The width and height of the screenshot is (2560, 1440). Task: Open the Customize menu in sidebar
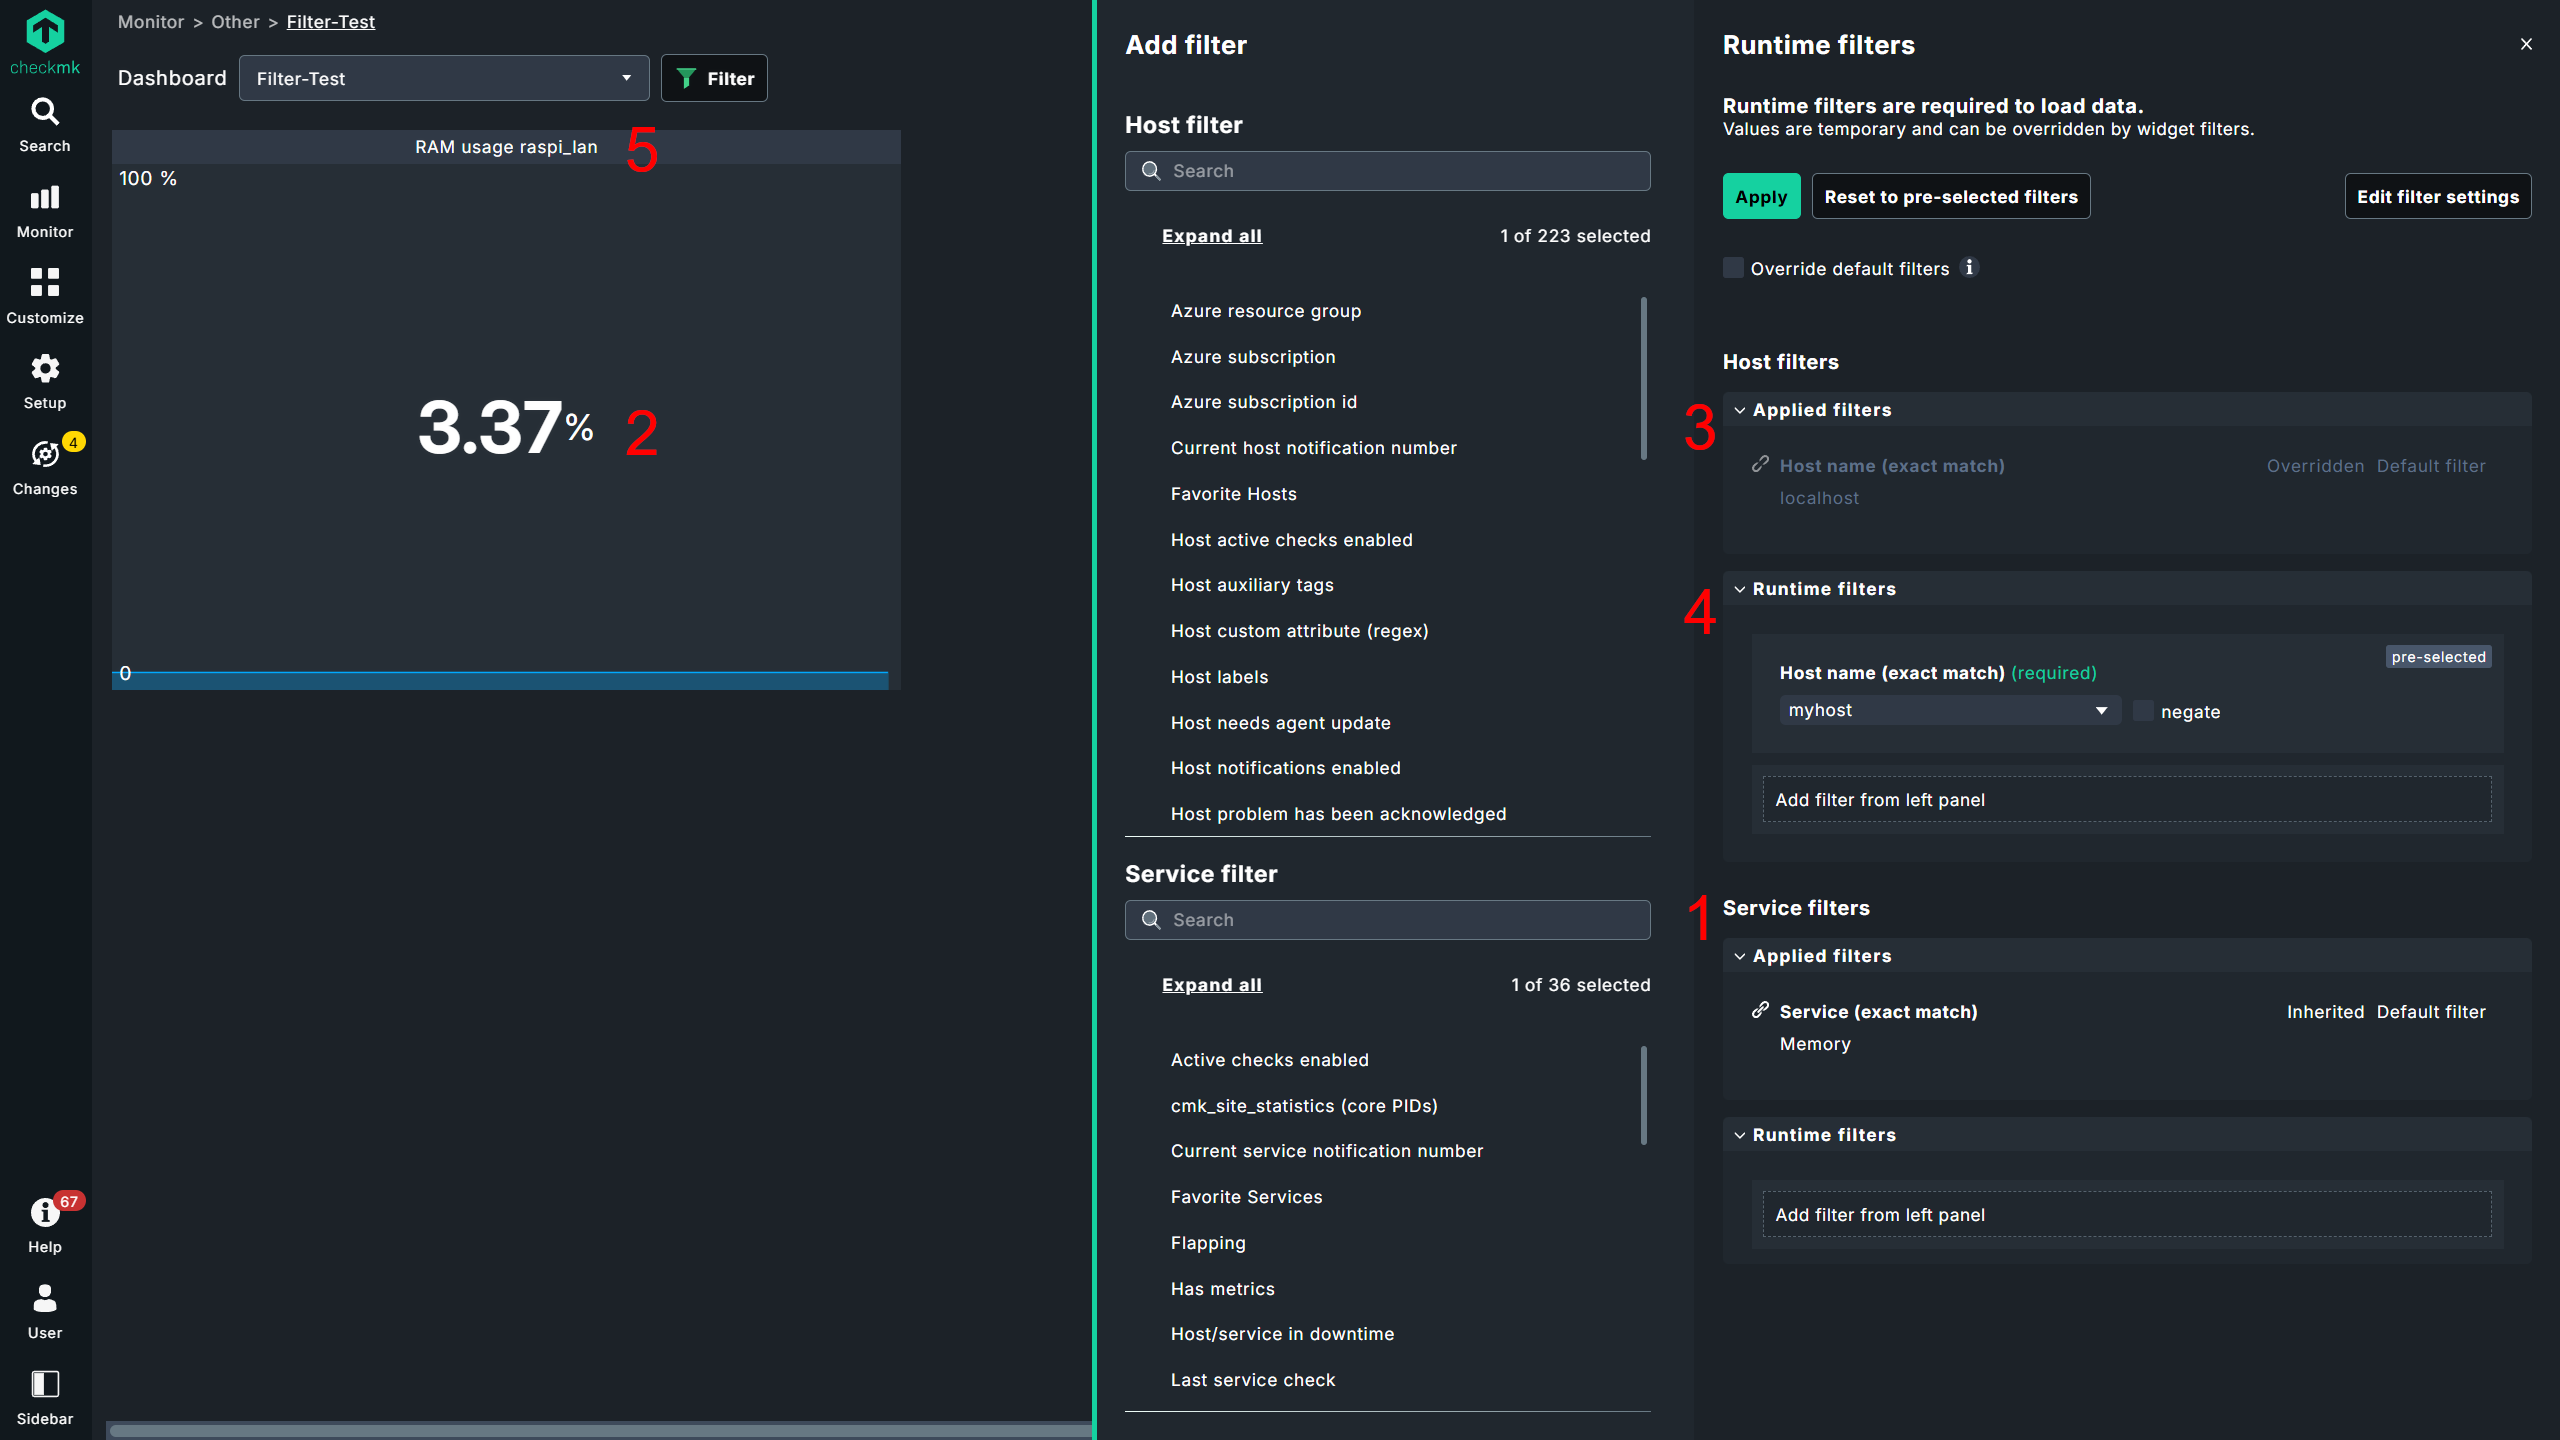(44, 295)
